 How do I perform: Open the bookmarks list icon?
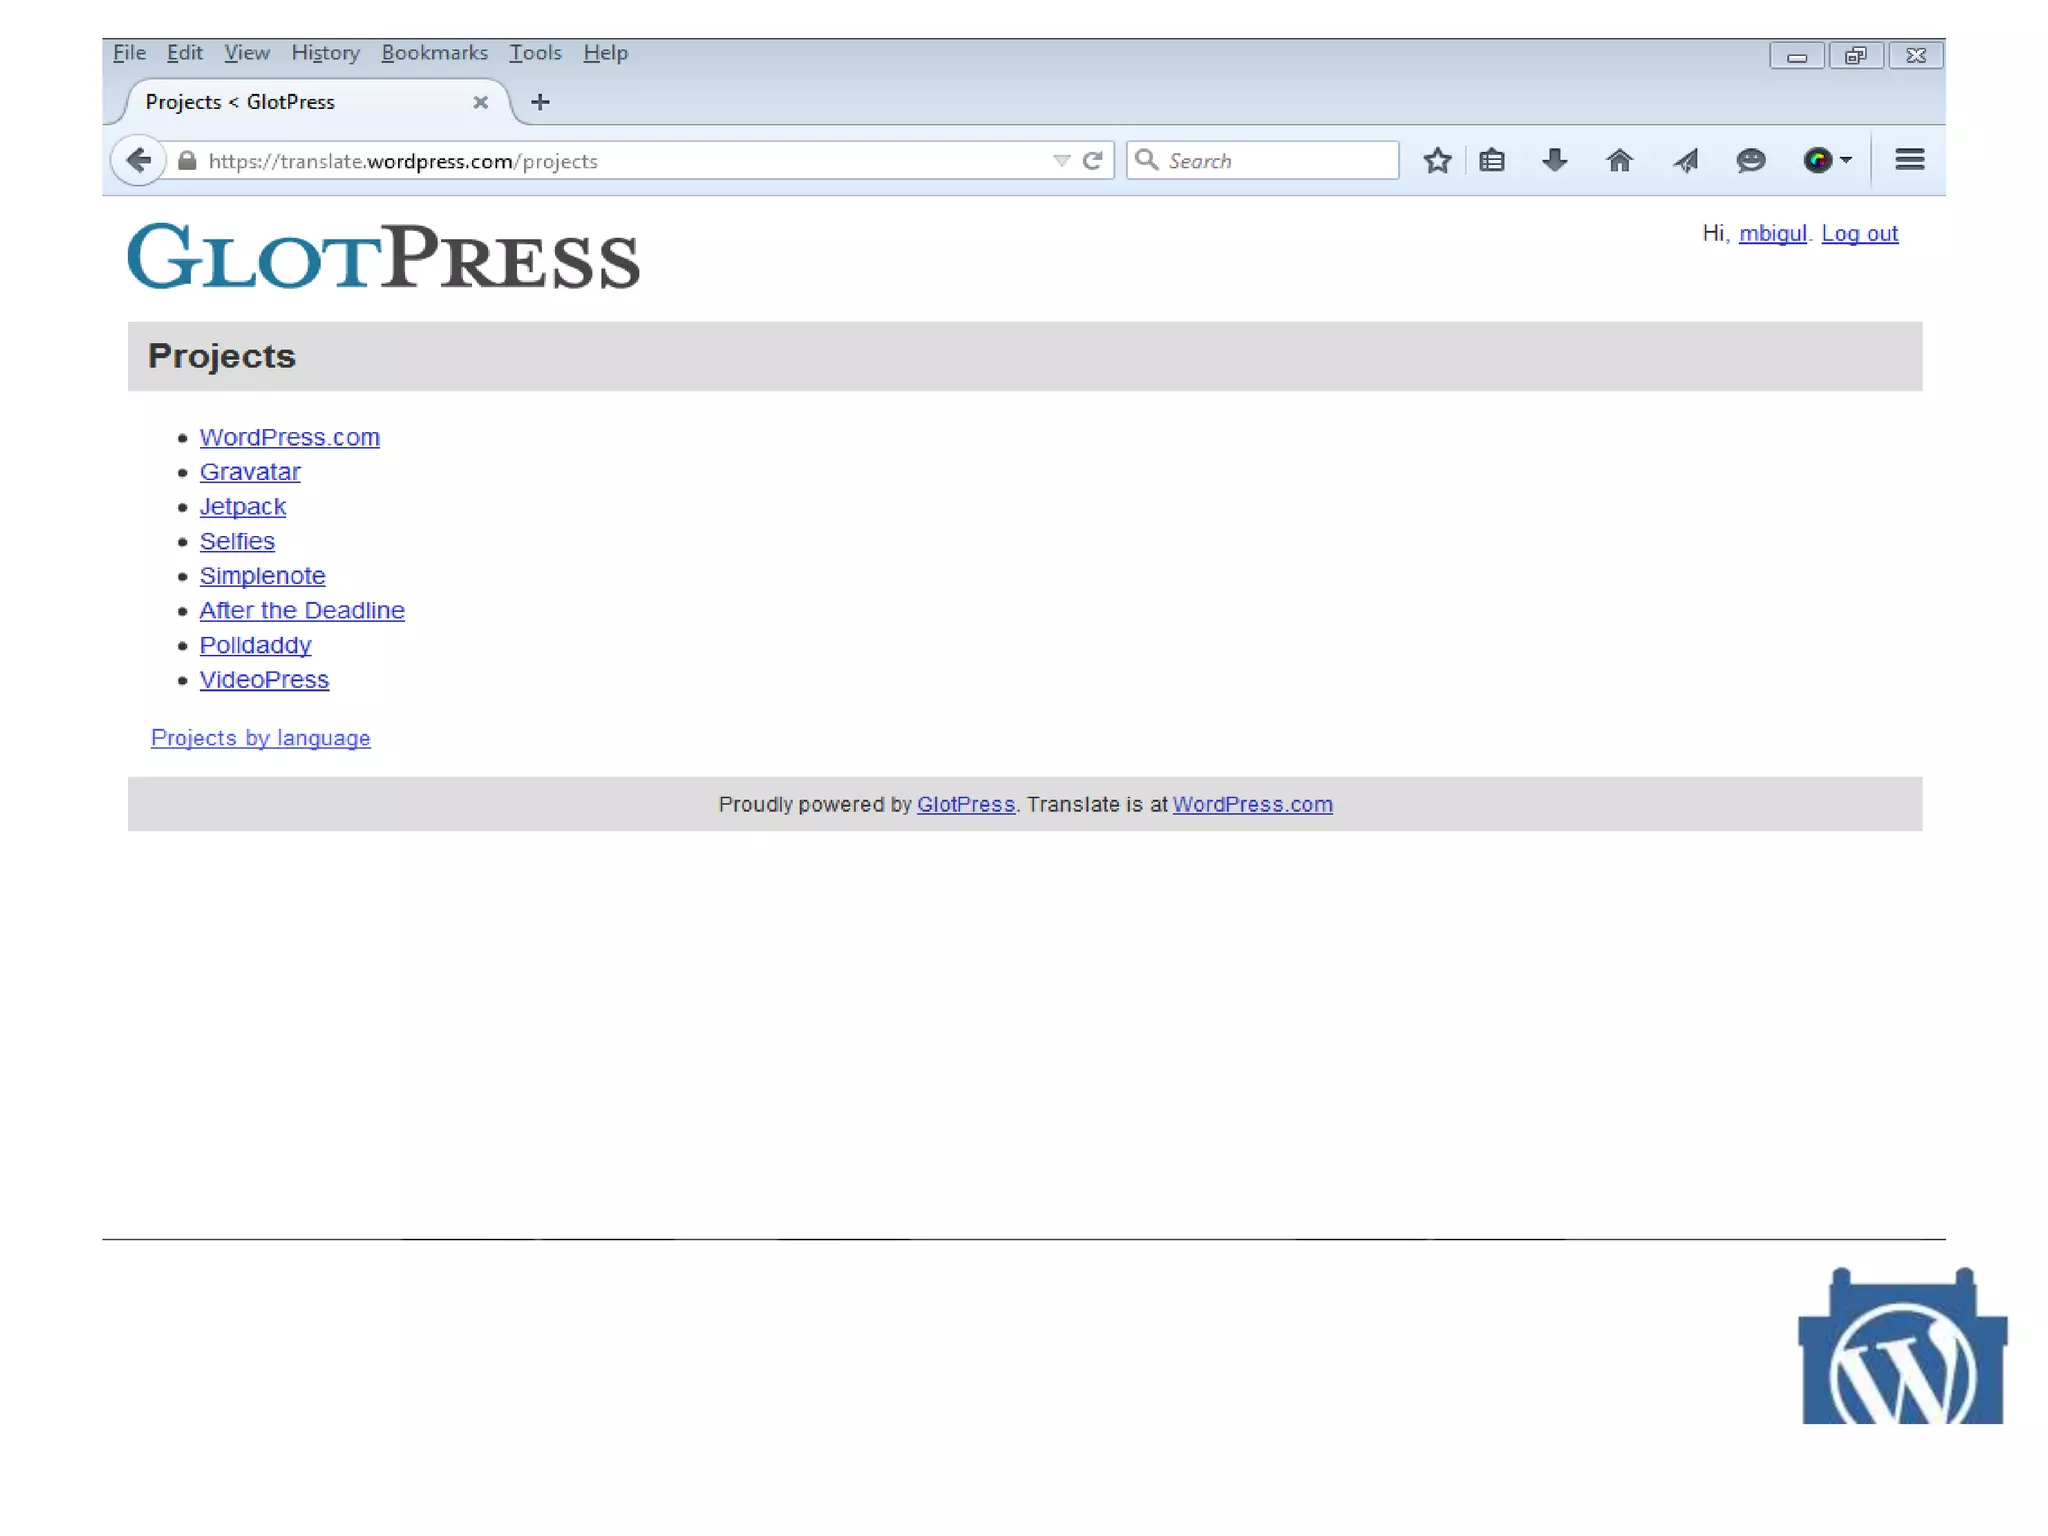1492,160
